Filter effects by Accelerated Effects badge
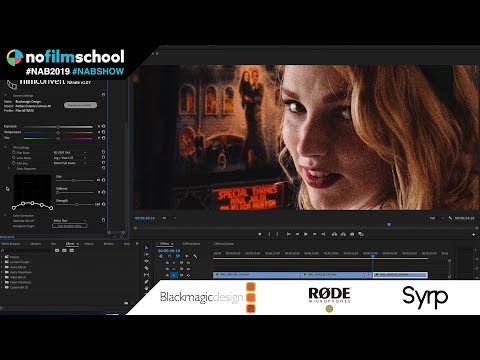Viewport: 480px width, 360px height. point(57,250)
